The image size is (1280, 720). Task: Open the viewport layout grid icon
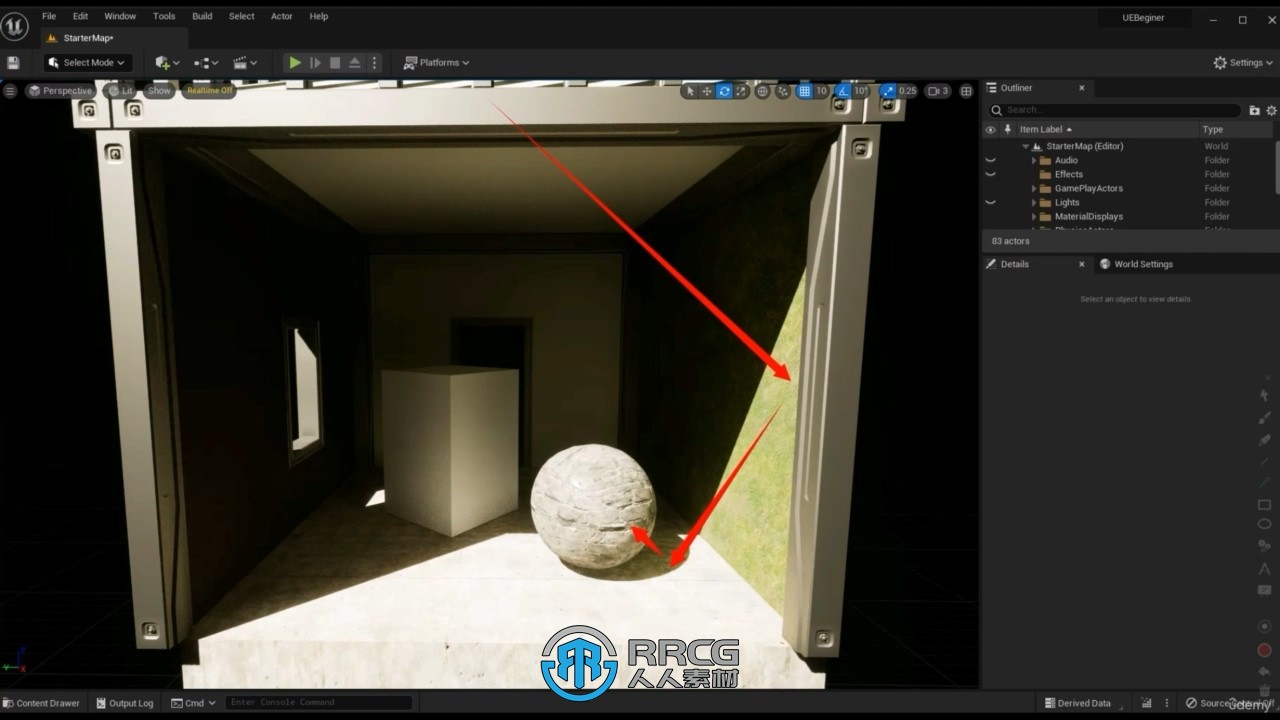point(966,91)
